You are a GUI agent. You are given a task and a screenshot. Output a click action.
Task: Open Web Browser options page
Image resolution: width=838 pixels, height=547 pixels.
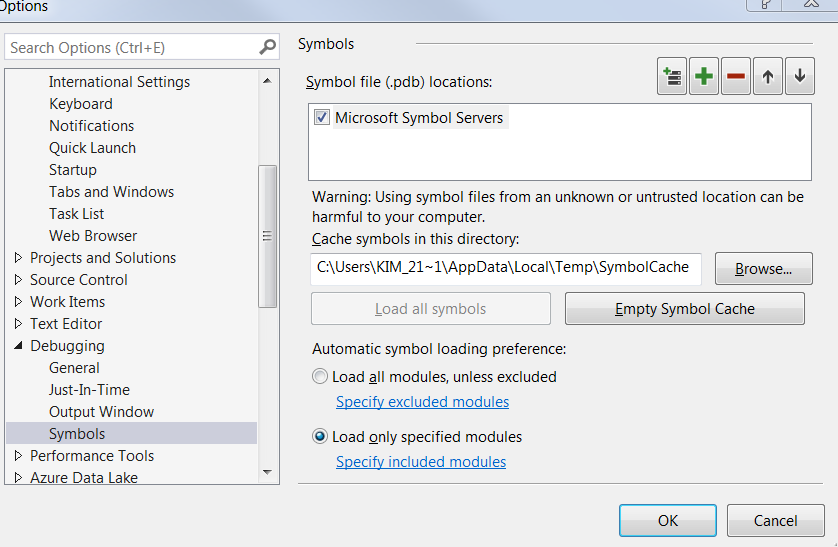tap(93, 236)
